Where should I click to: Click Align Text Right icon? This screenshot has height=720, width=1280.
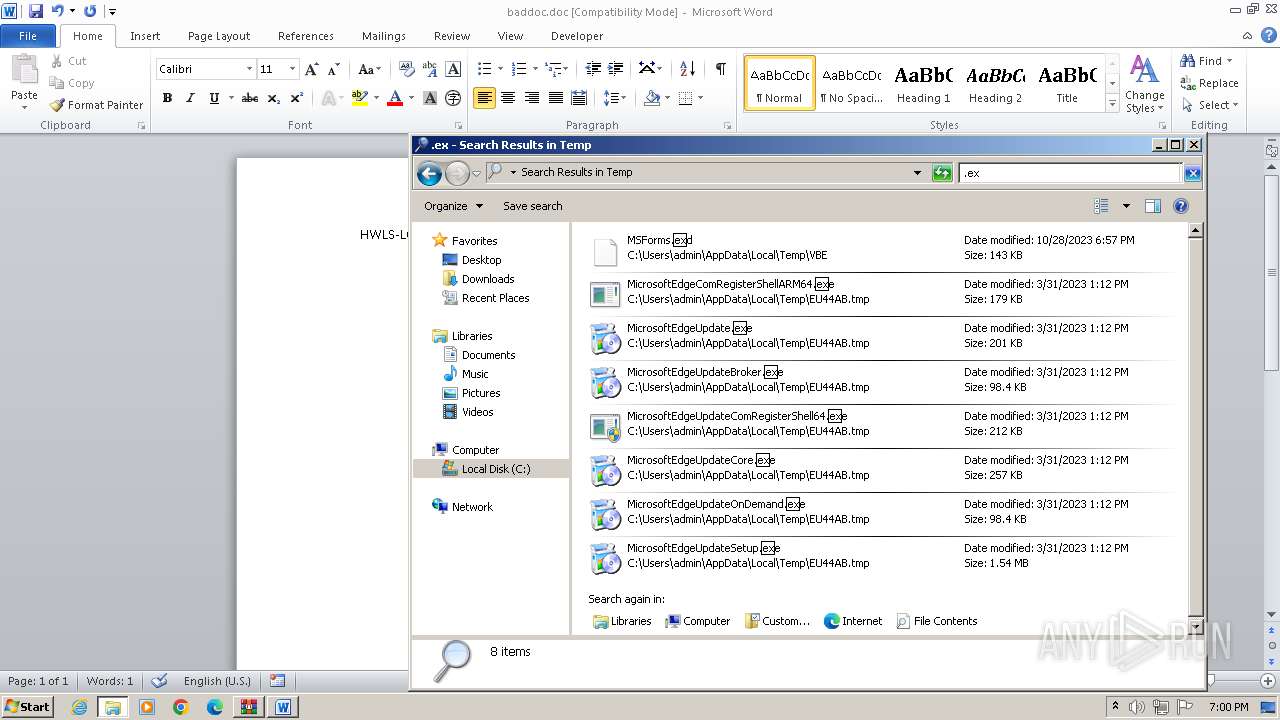point(532,98)
